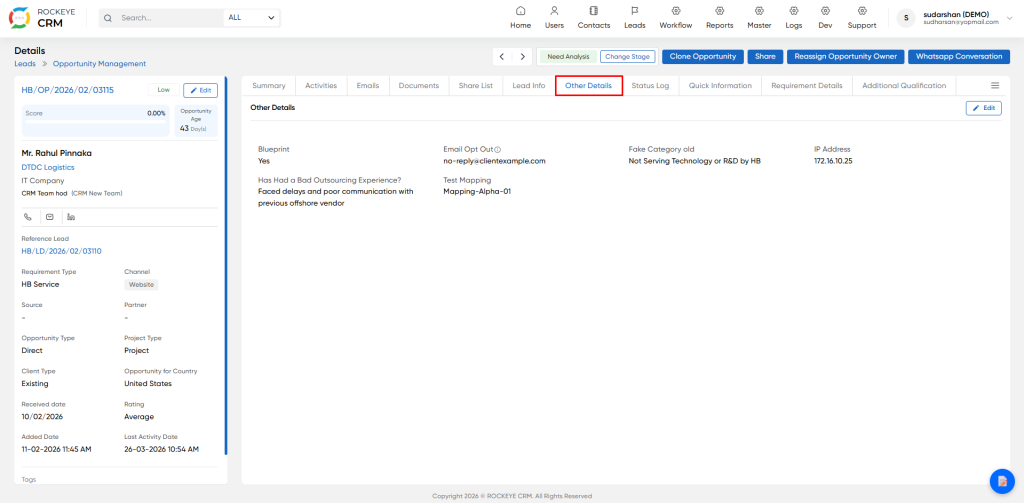Image resolution: width=1024 pixels, height=503 pixels.
Task: Click the left panel vertical scrollbar
Action: point(226,266)
